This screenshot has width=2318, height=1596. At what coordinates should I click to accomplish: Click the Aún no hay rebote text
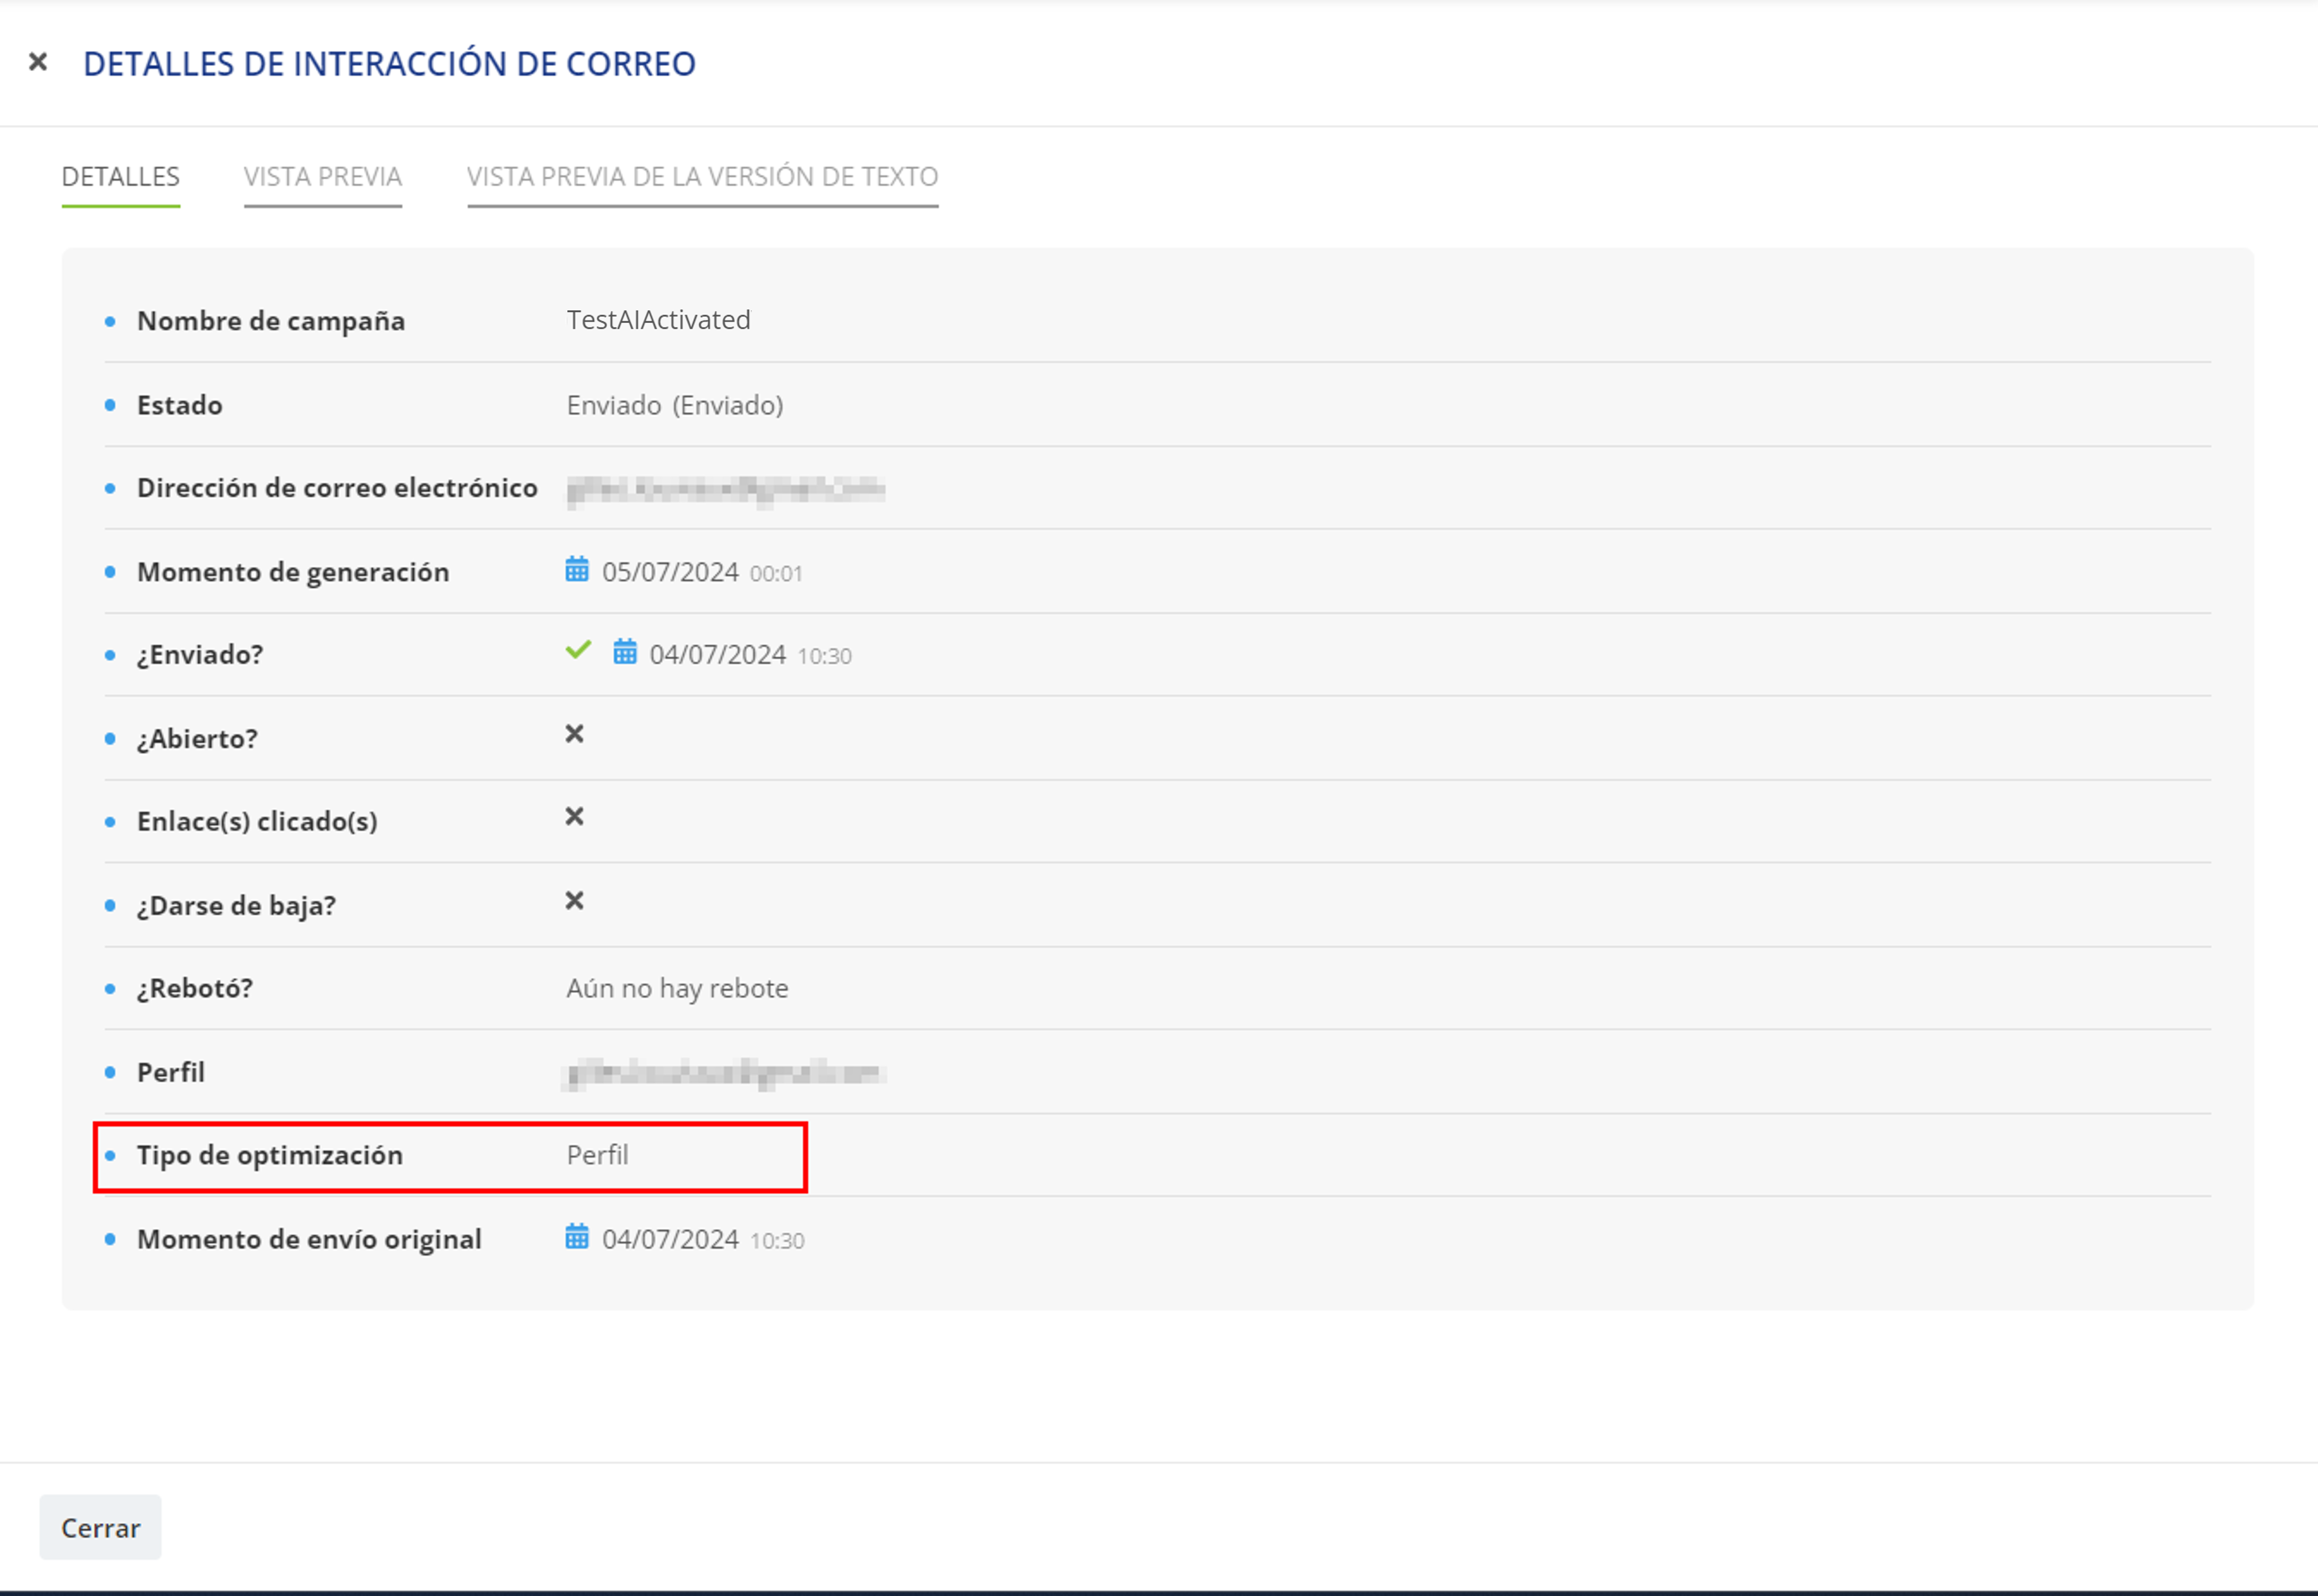pyautogui.click(x=678, y=989)
